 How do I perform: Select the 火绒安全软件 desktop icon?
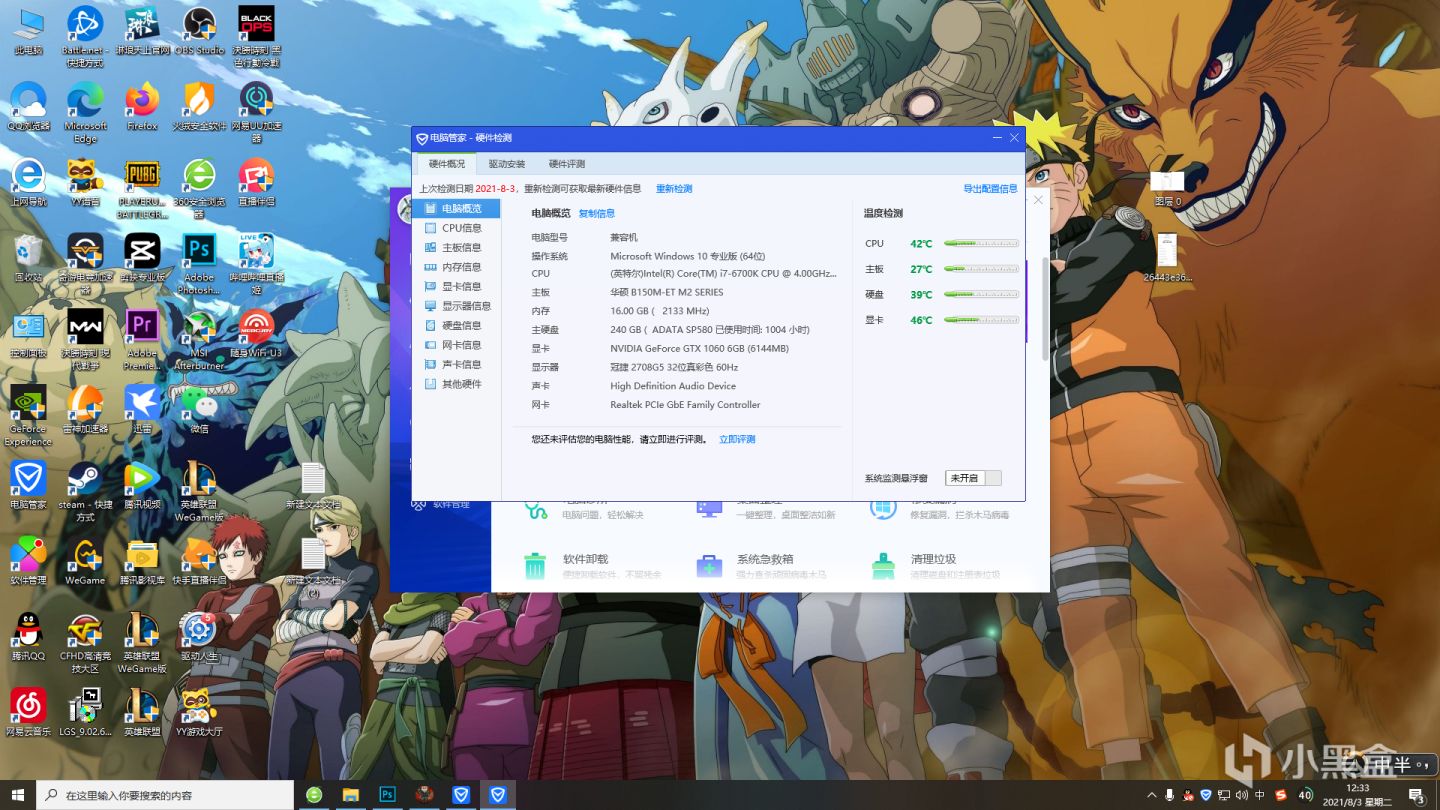(x=199, y=107)
